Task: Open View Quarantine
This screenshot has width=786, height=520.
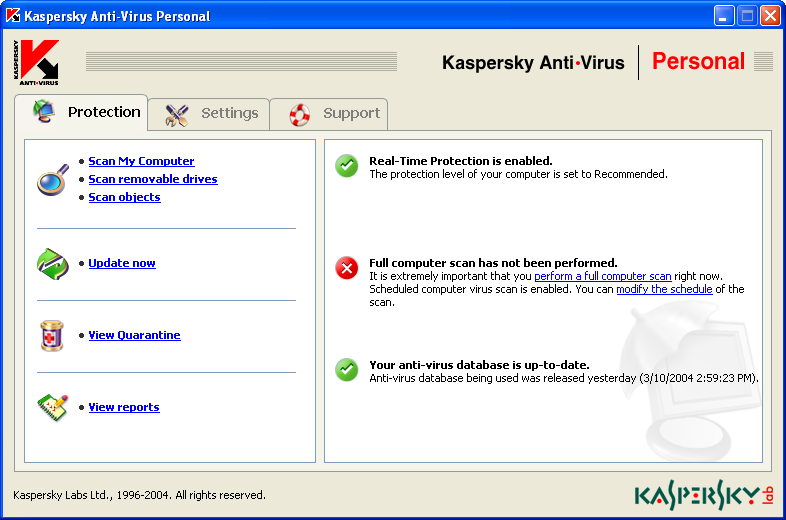Action: (x=134, y=335)
